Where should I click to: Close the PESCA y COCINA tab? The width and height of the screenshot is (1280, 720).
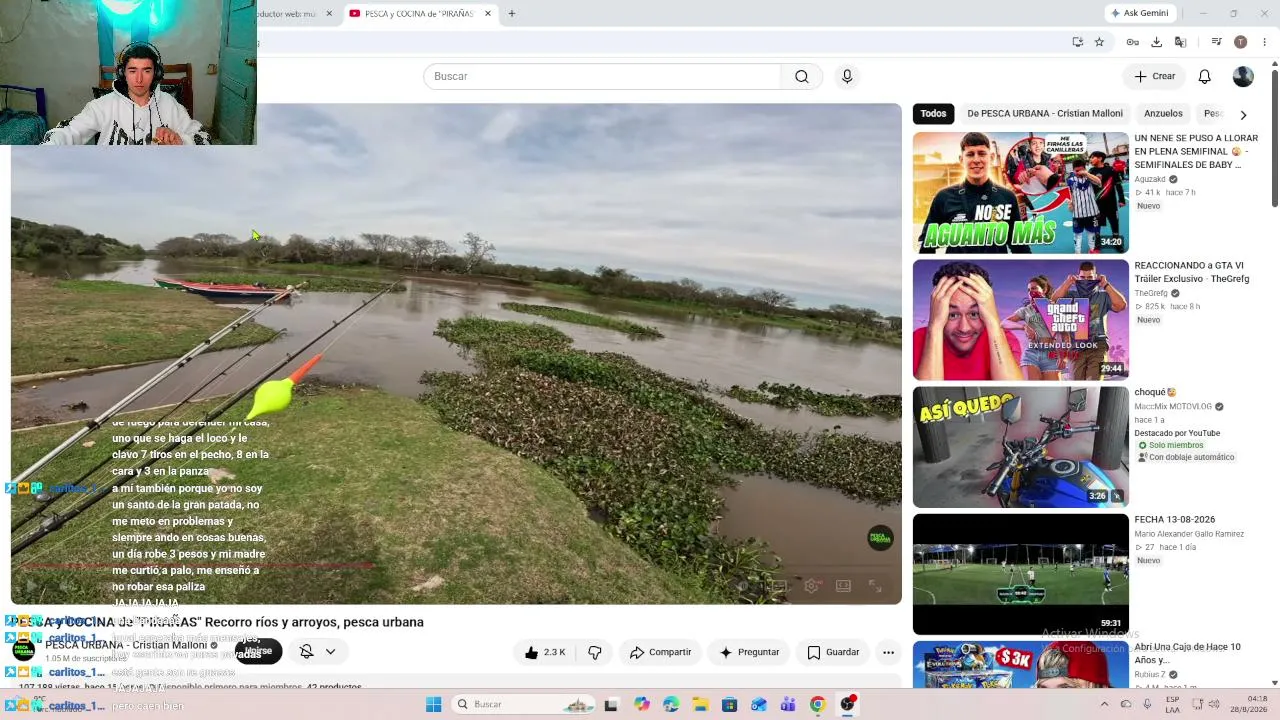488,14
